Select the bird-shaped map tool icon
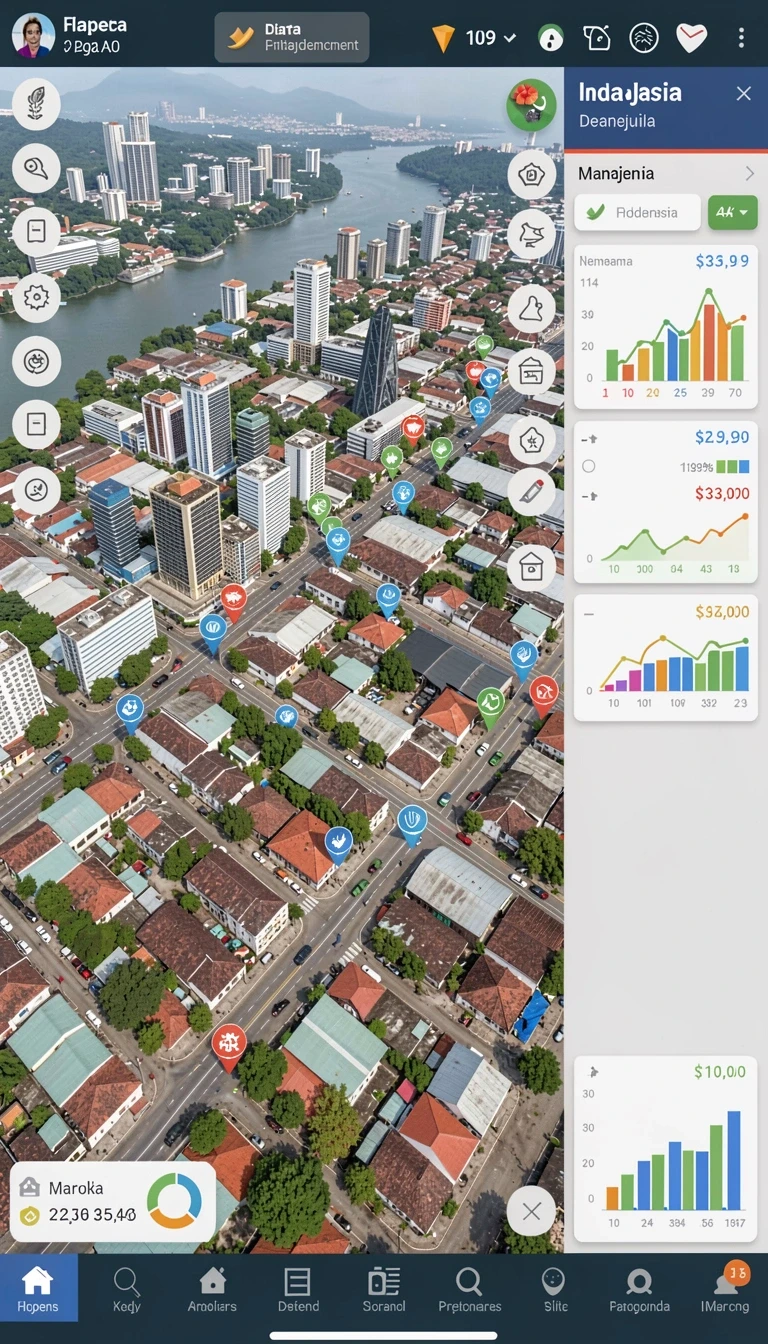This screenshot has width=768, height=1344. [x=531, y=235]
